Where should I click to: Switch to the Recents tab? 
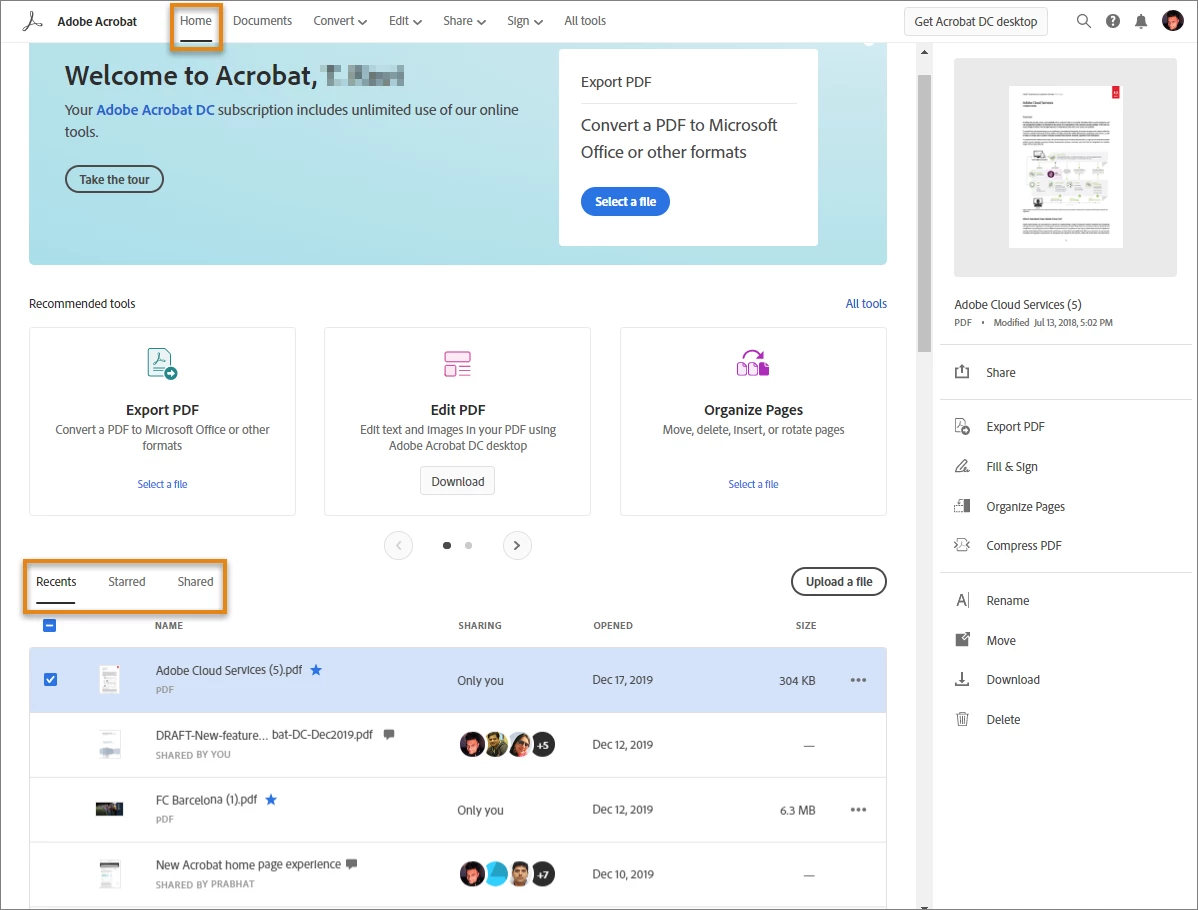pos(56,581)
